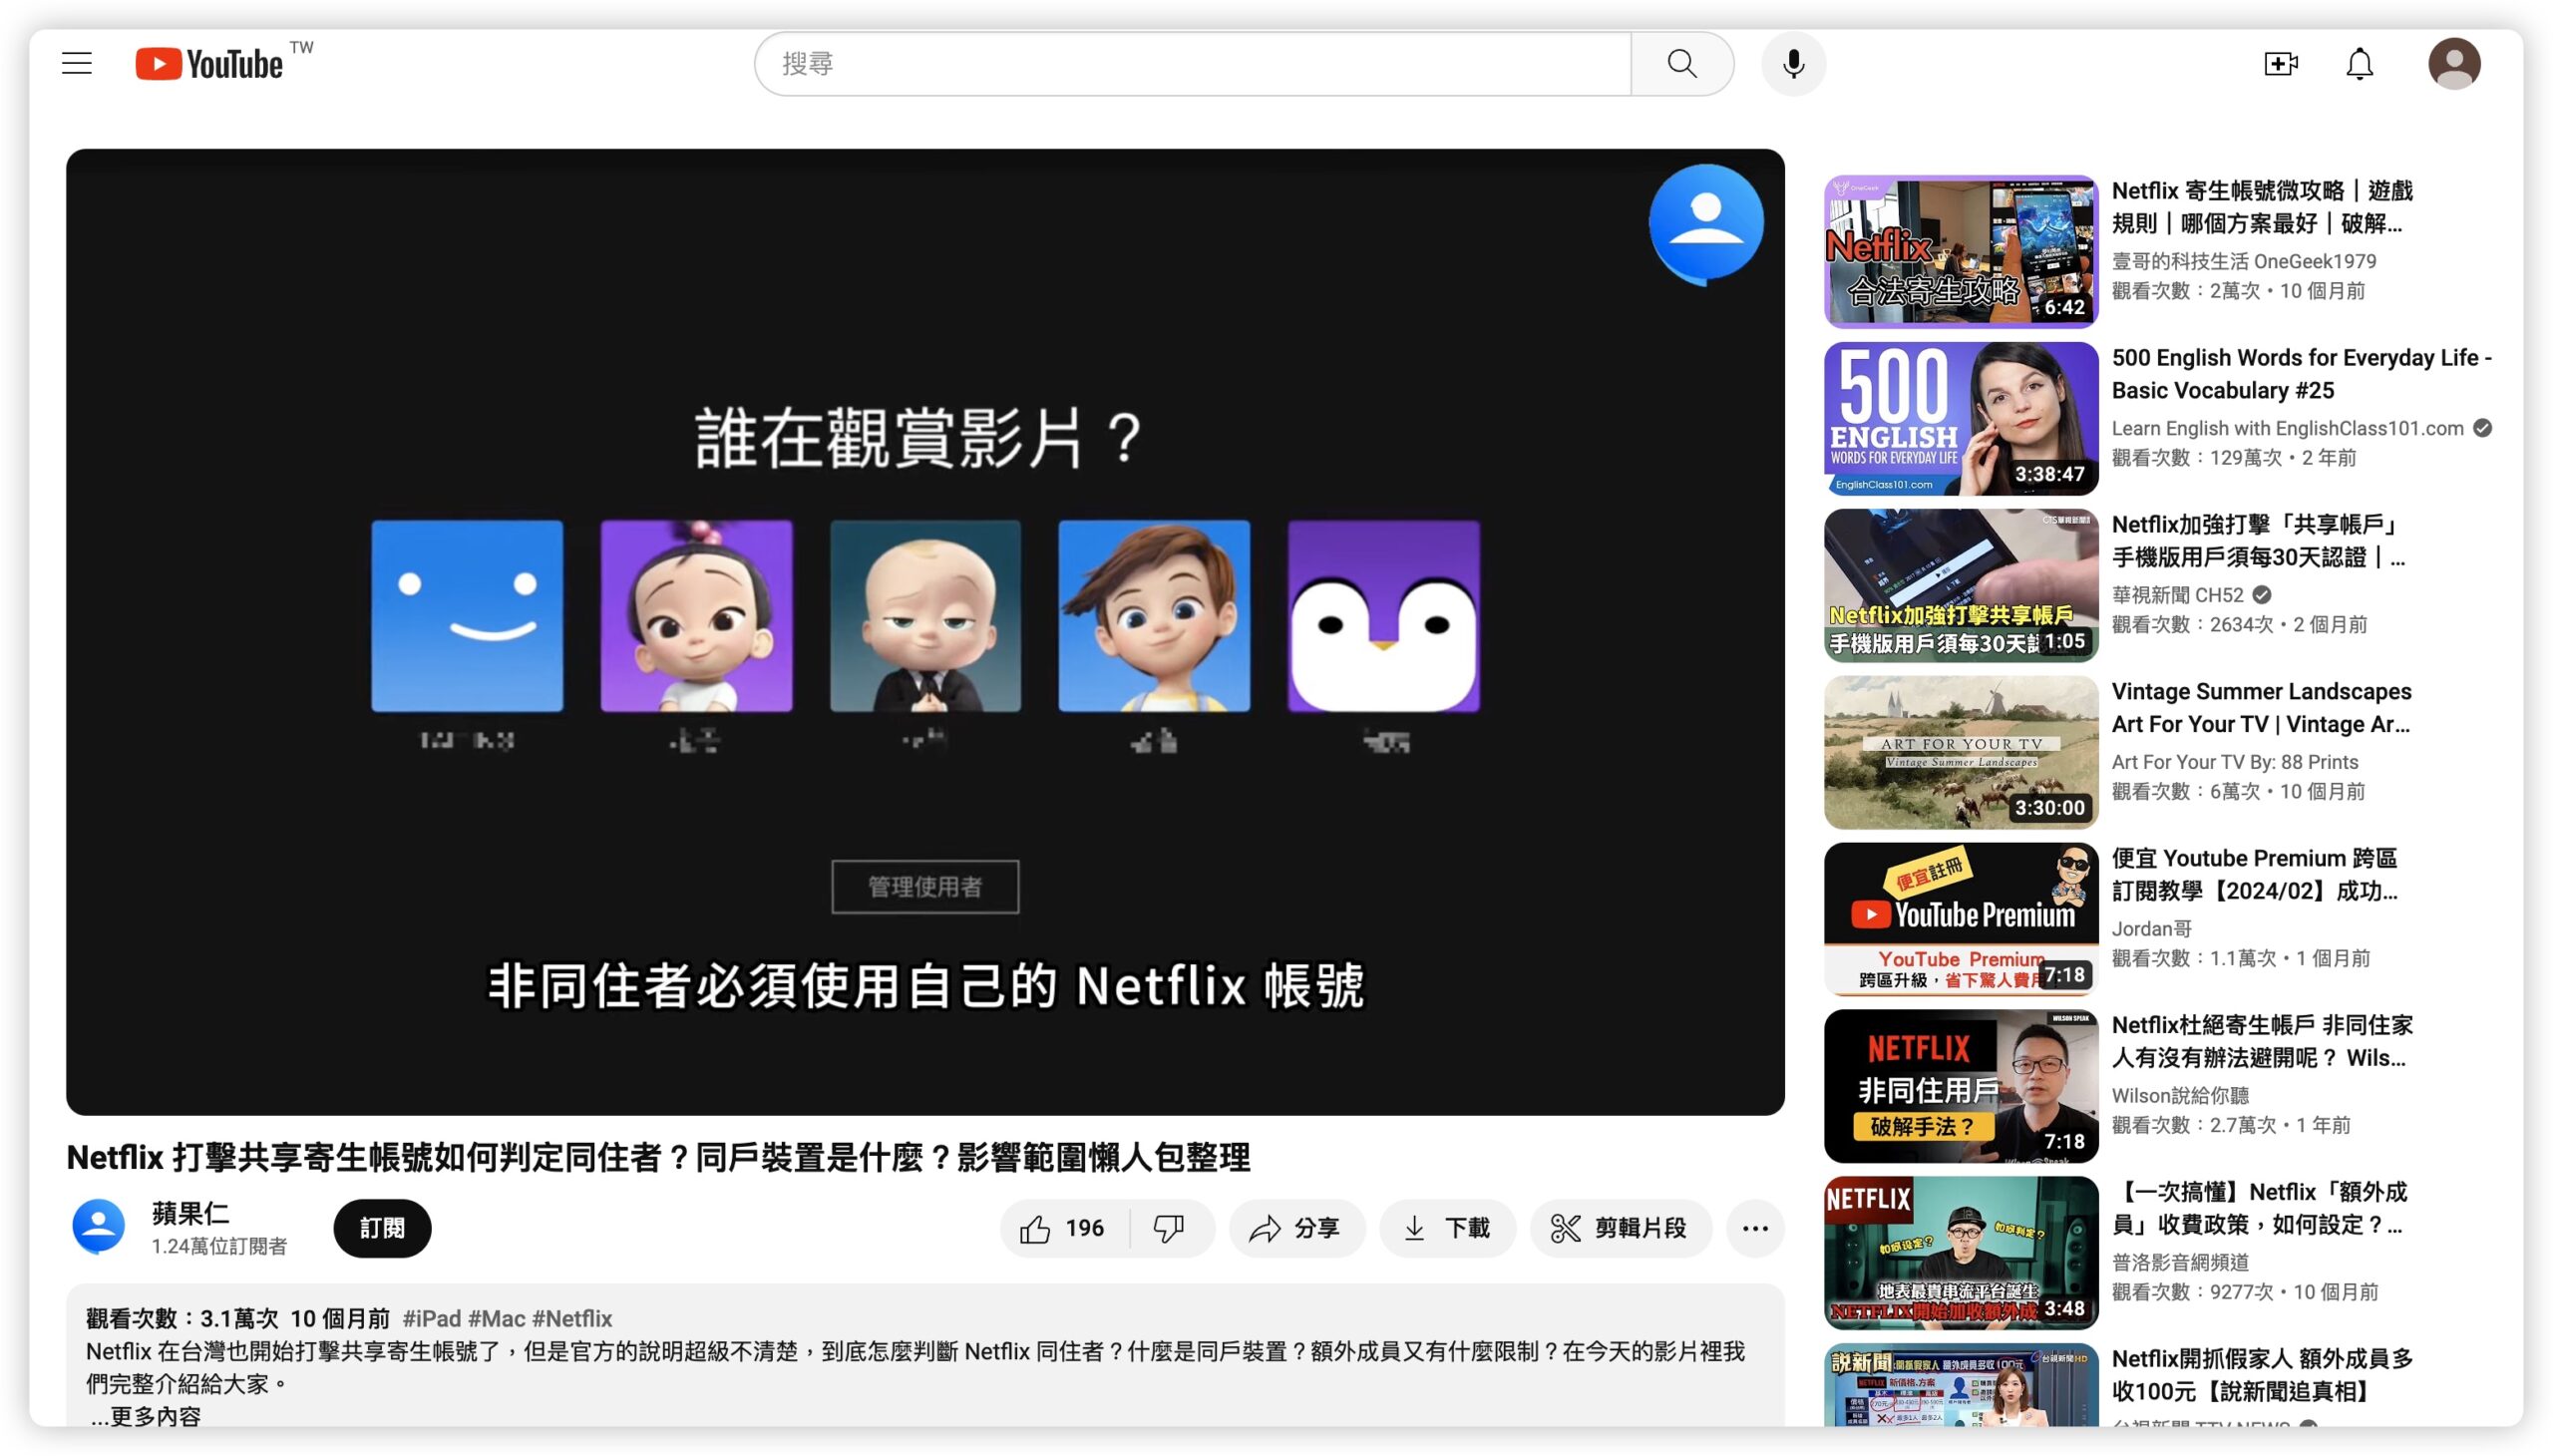The height and width of the screenshot is (1456, 2553).
Task: Visit Art For Your TV channel
Action: click(x=2234, y=762)
